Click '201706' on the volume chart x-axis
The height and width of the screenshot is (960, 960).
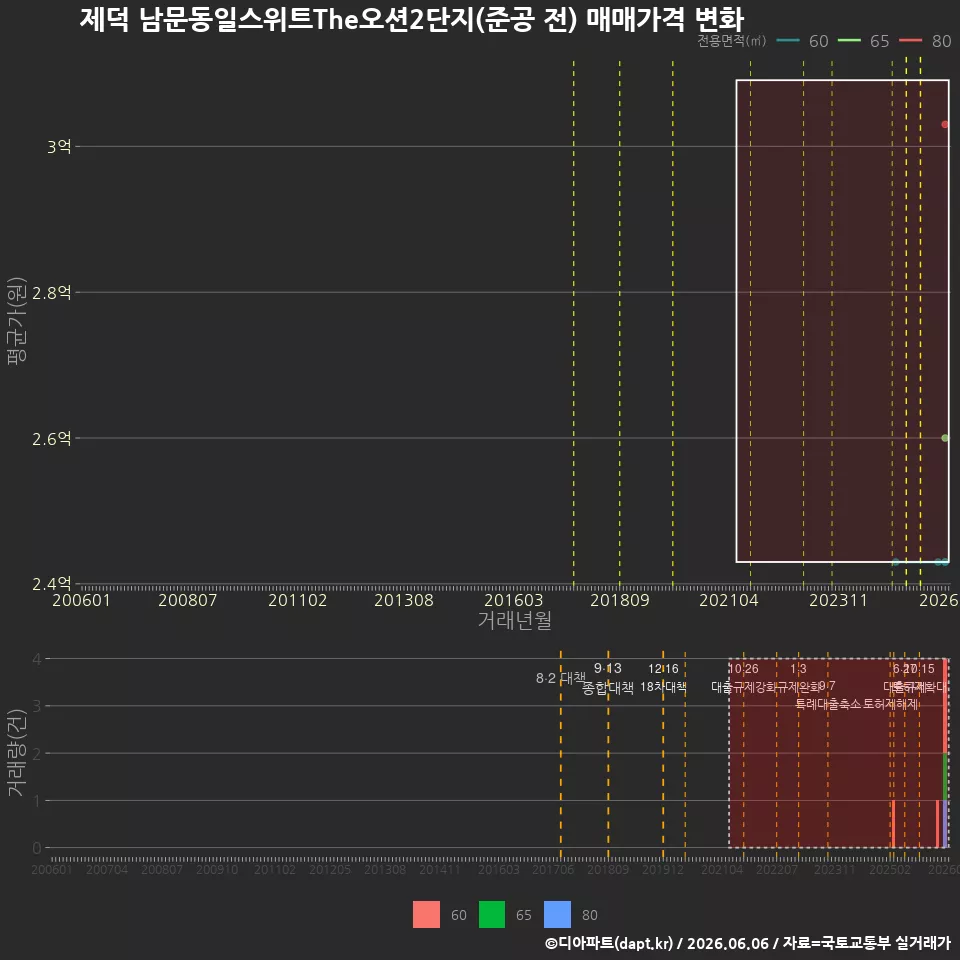click(x=553, y=869)
